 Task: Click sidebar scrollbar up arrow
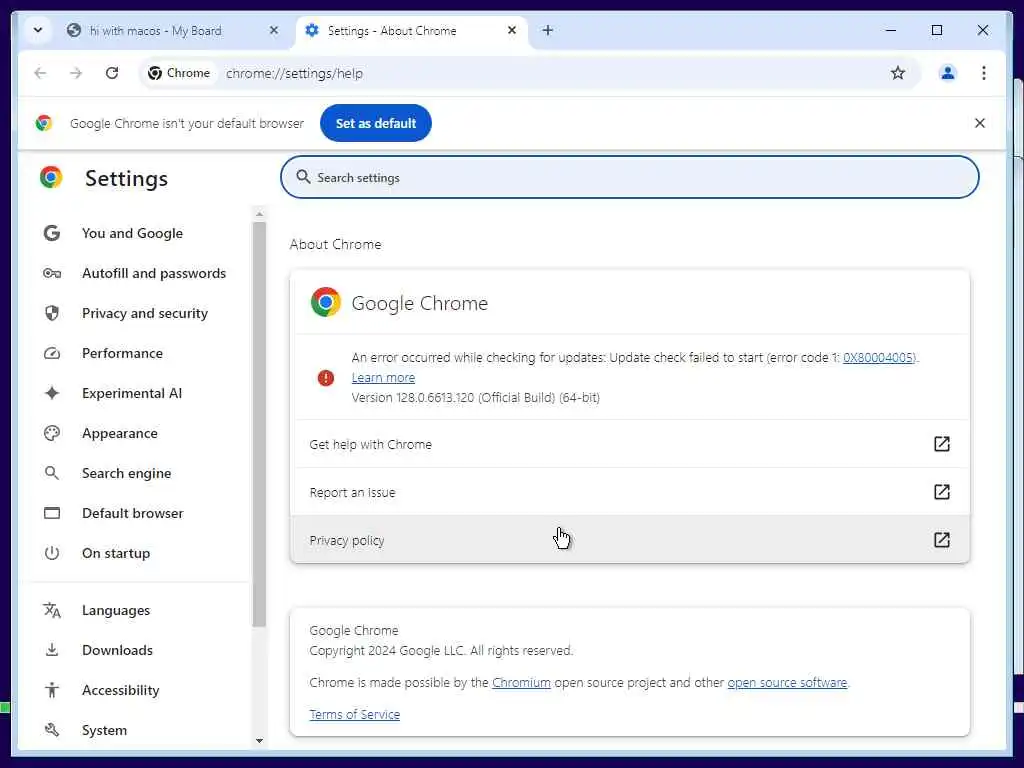[x=259, y=214]
